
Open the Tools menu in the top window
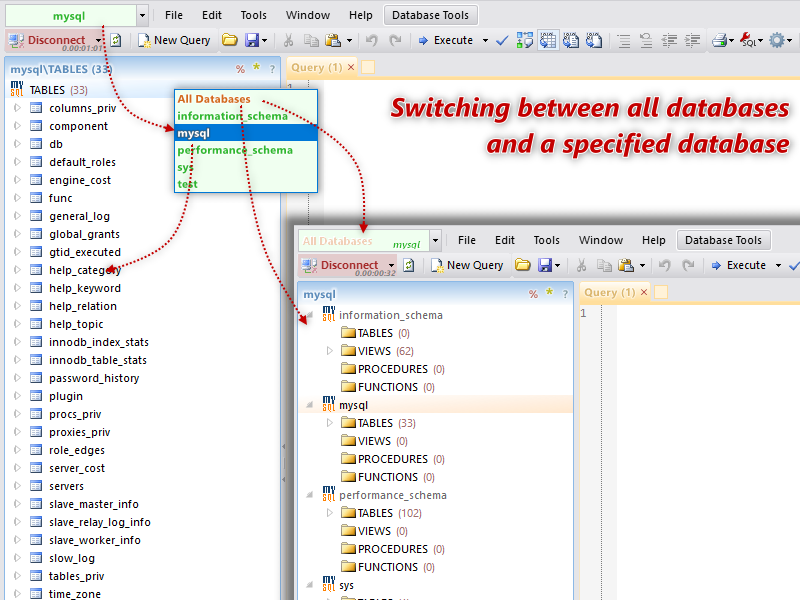coord(254,15)
